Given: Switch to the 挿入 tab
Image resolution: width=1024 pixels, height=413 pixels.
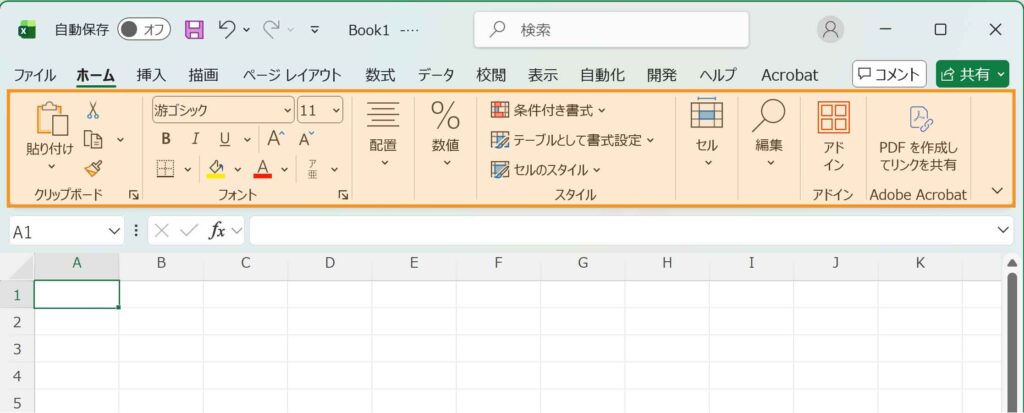Looking at the screenshot, I should point(151,75).
